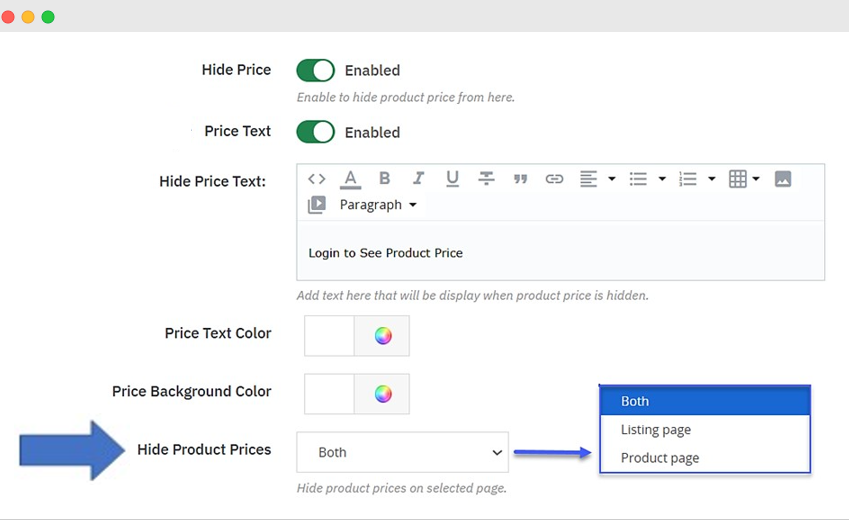Toggle underline formatting in the editor
849x520 pixels.
(x=452, y=179)
